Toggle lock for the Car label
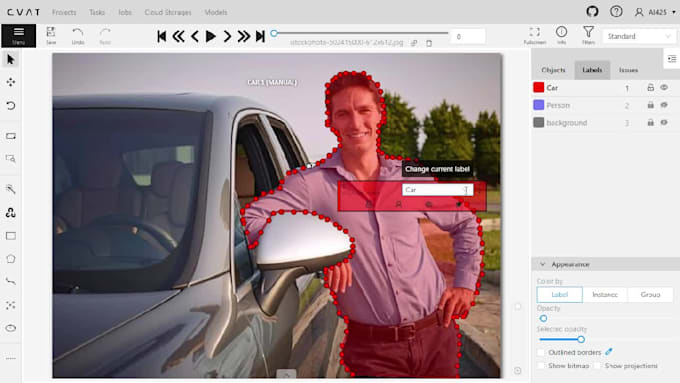This screenshot has width=680, height=383. pos(651,88)
